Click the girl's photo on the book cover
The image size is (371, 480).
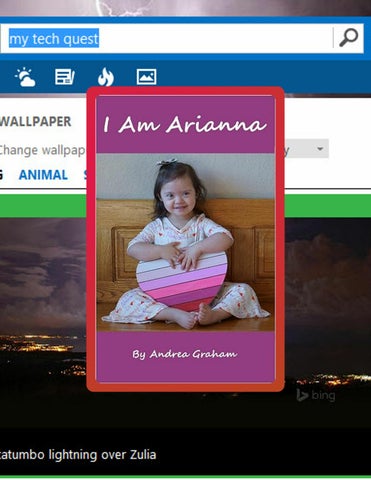pyautogui.click(x=185, y=242)
